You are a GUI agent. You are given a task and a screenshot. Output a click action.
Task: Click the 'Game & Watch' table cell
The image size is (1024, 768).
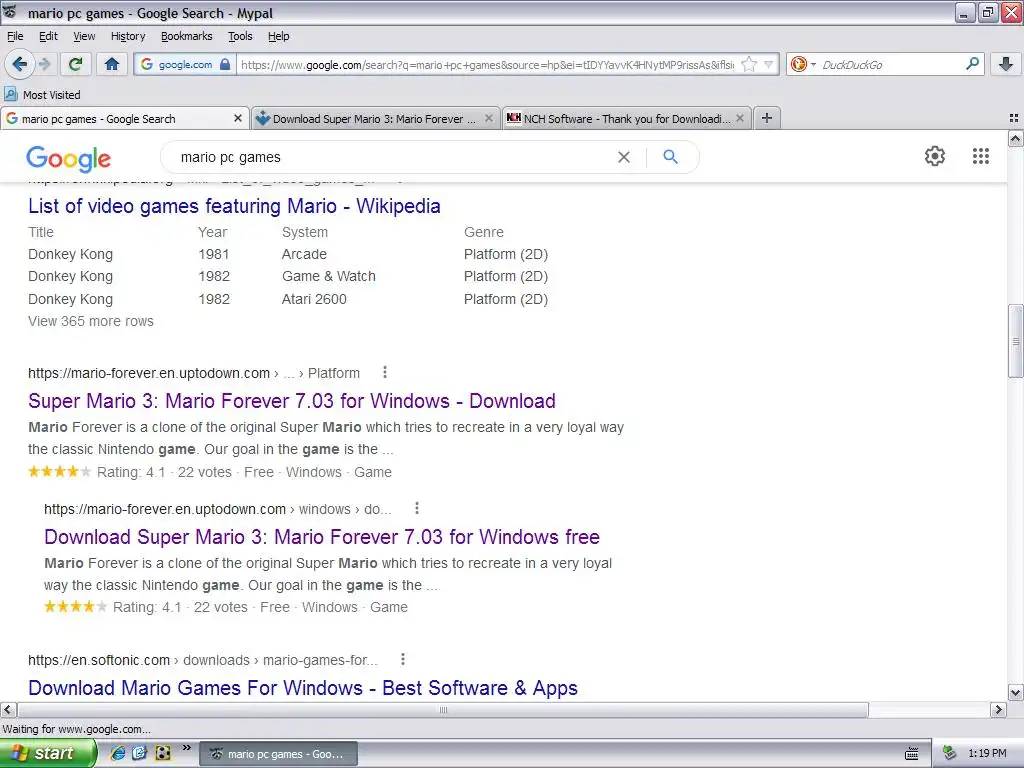[328, 276]
